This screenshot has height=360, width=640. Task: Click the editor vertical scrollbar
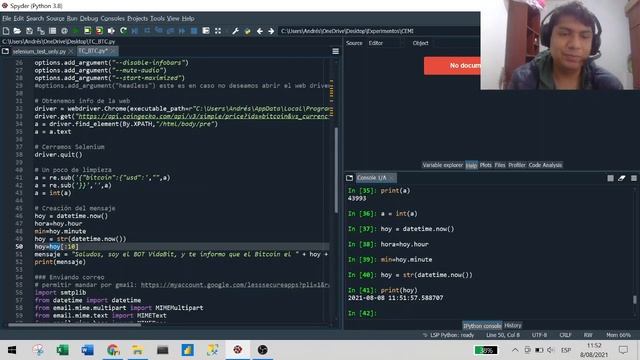coord(336,171)
